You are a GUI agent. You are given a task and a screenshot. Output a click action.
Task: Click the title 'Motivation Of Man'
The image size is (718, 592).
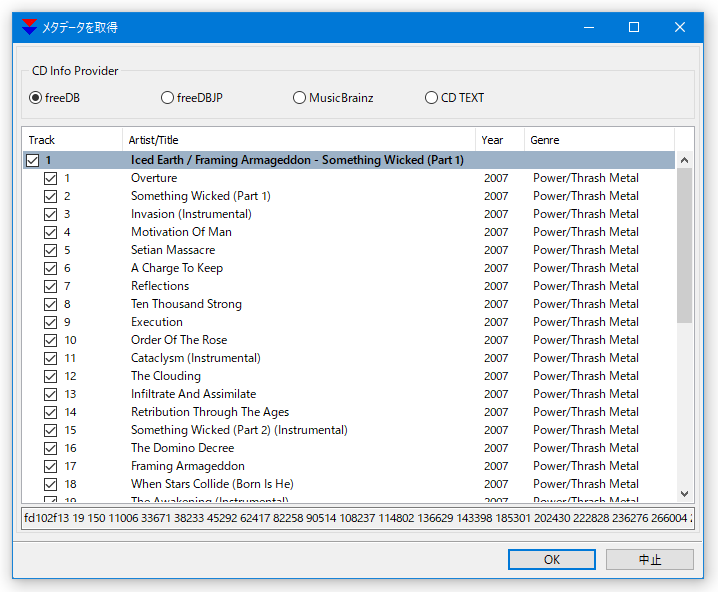click(x=181, y=232)
